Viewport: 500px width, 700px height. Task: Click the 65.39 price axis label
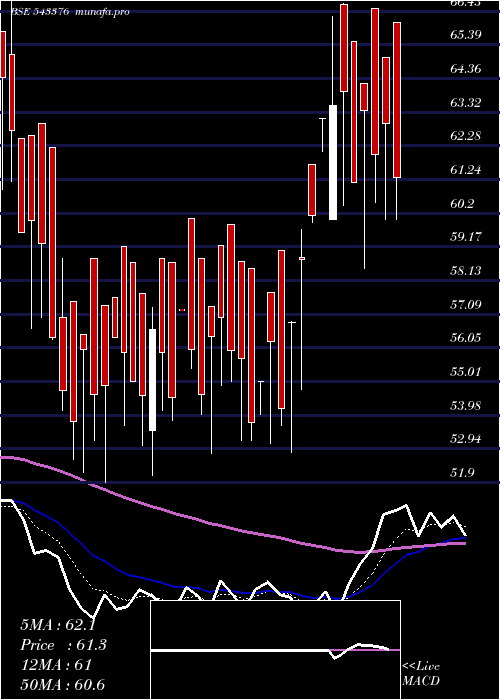tap(466, 35)
